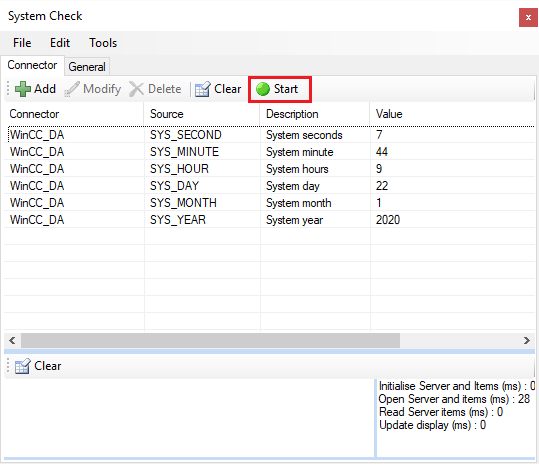Close the System Check window
Viewport: 539px width, 465px height.
pyautogui.click(x=528, y=18)
